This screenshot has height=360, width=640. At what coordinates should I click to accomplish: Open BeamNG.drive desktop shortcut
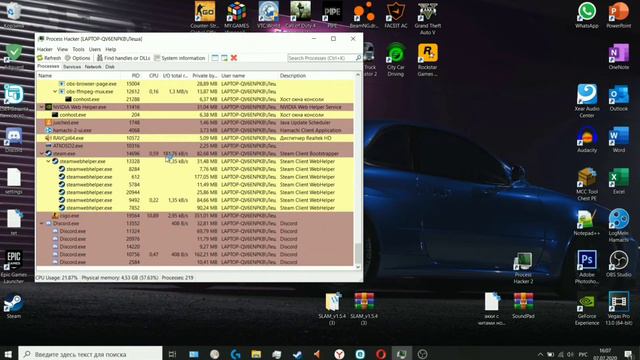coord(364,16)
